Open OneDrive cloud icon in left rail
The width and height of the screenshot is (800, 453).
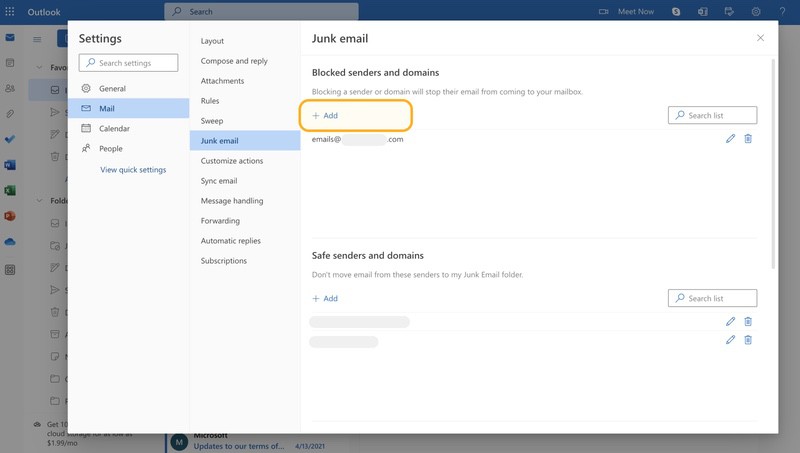[x=10, y=242]
